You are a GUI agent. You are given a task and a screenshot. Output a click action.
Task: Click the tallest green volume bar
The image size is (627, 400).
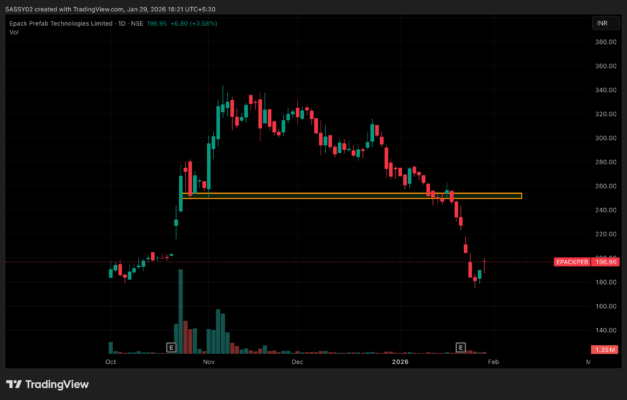pos(181,312)
